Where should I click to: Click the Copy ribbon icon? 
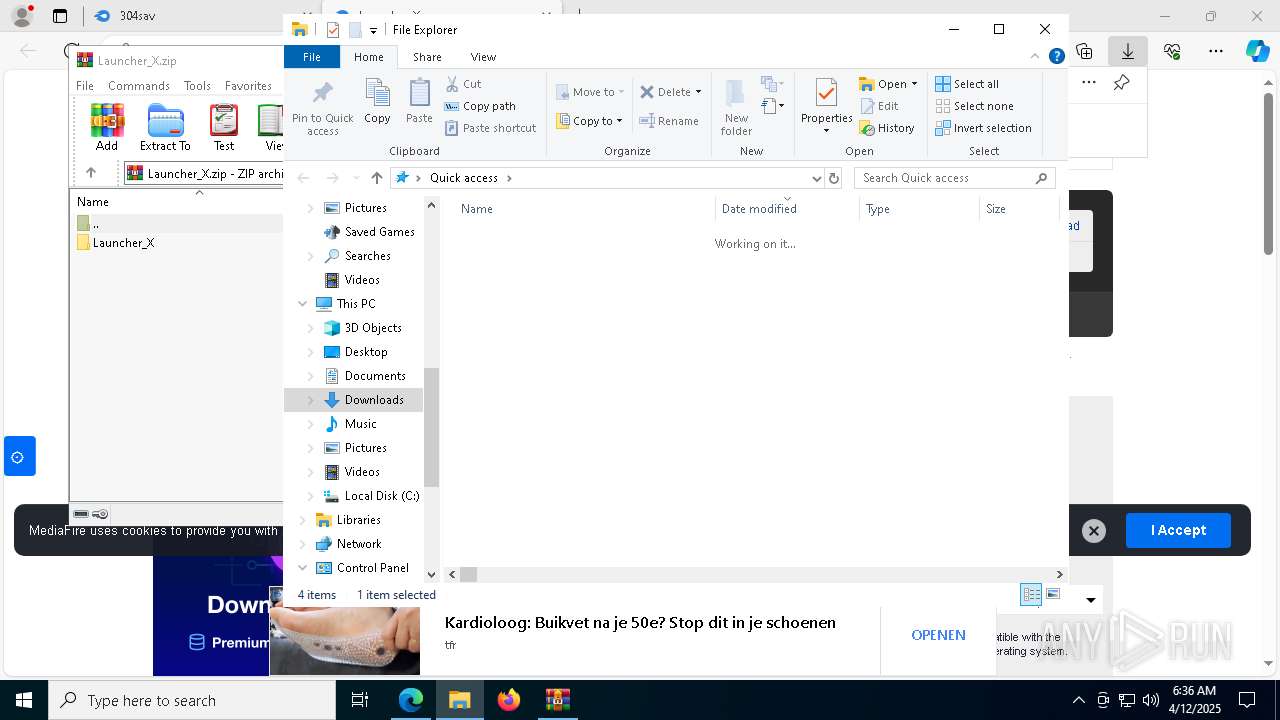click(x=377, y=102)
